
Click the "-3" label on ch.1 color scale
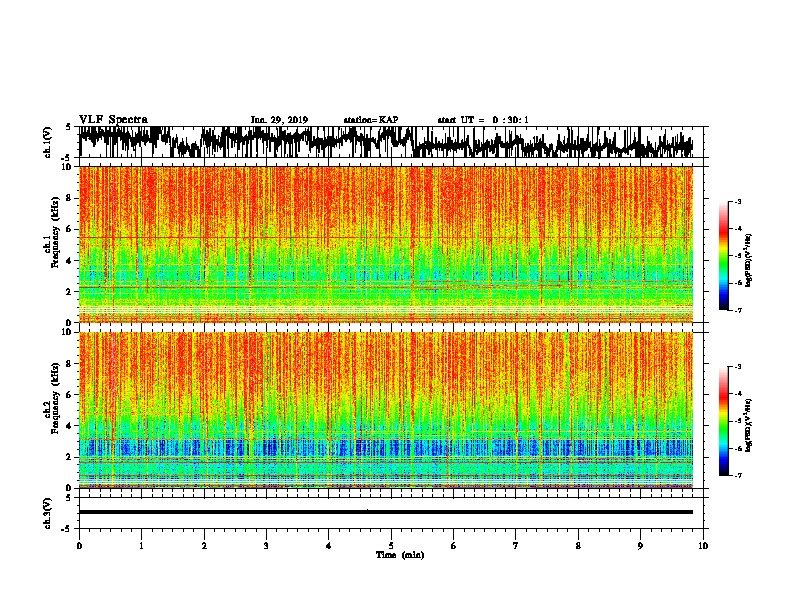pos(738,202)
